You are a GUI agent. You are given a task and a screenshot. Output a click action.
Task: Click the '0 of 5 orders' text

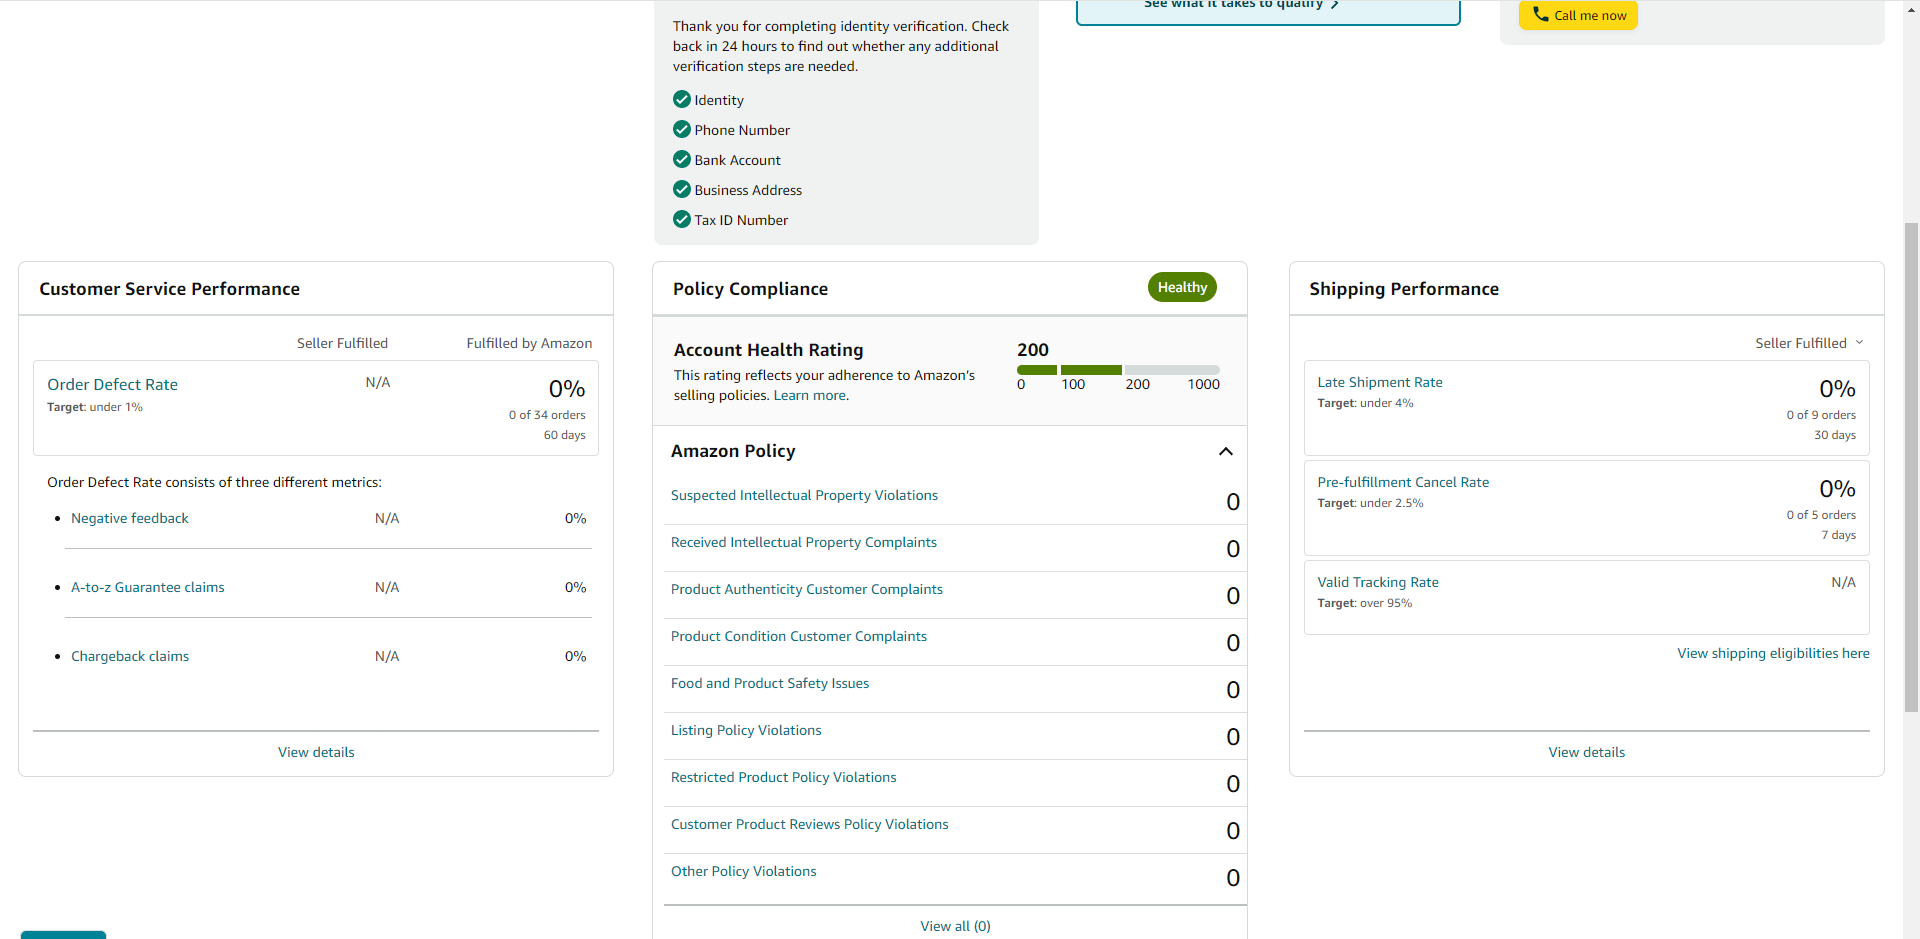pyautogui.click(x=1821, y=515)
